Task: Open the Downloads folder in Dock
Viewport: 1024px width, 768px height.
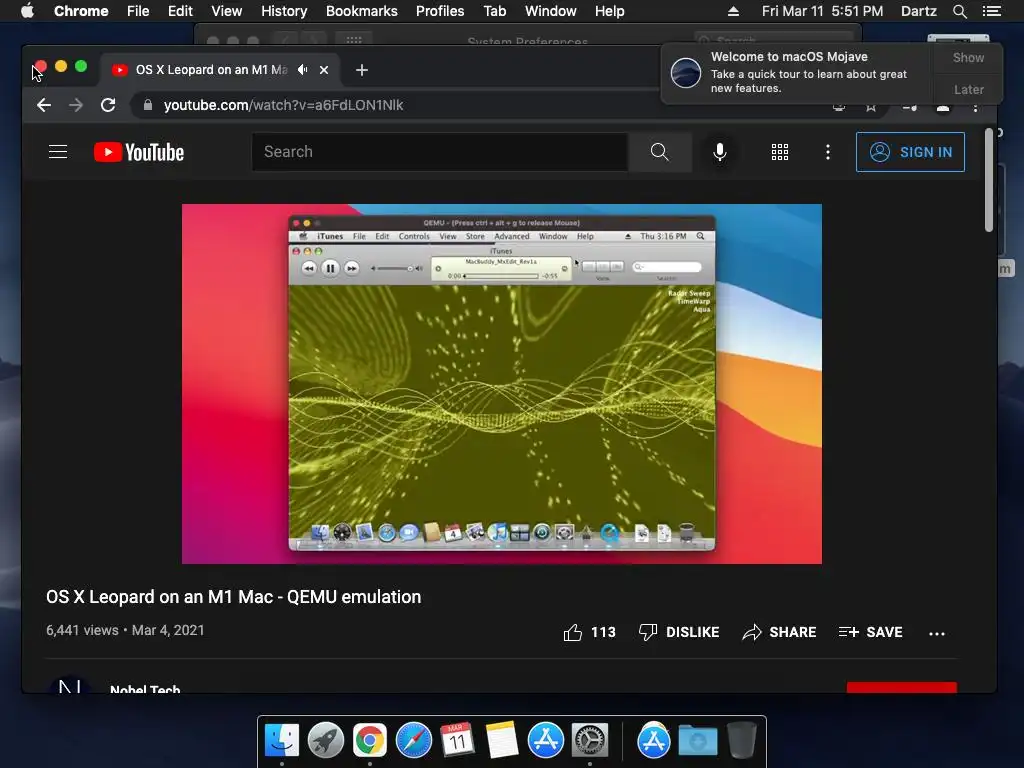Action: (697, 741)
